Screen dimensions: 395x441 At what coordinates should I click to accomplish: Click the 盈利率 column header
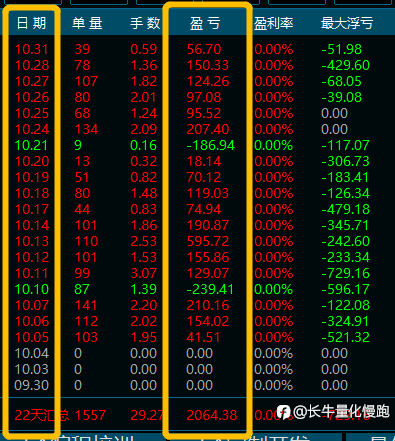coord(274,23)
